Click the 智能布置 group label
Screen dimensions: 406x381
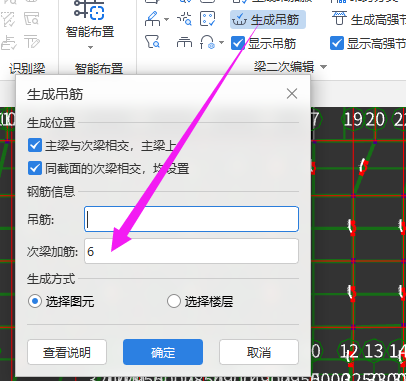coord(99,69)
